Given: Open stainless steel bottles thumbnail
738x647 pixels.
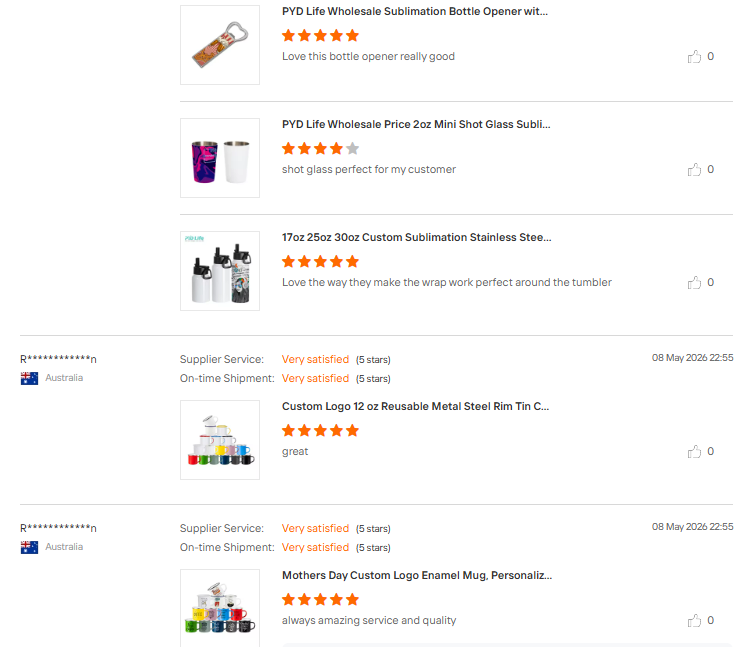Looking at the screenshot, I should click(x=220, y=271).
